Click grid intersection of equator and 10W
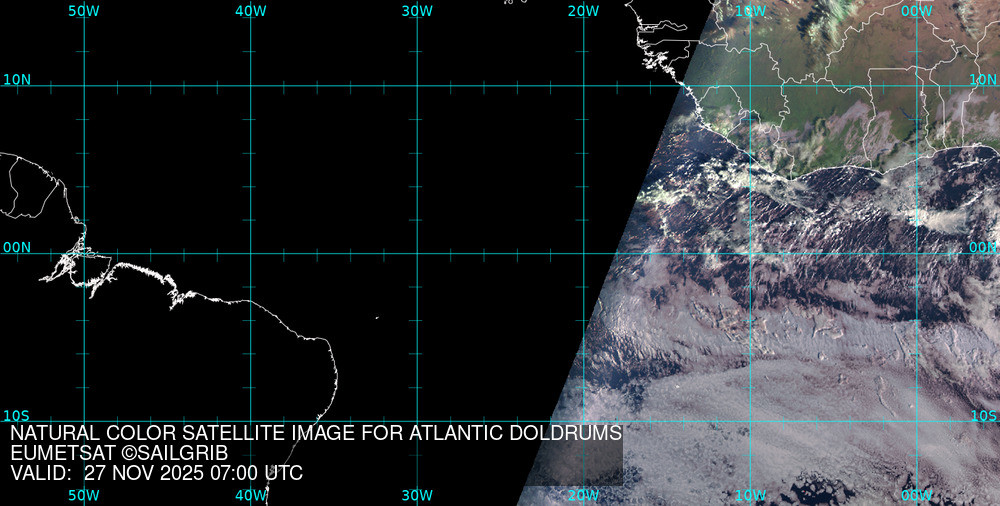Image resolution: width=1000 pixels, height=506 pixels. [x=750, y=253]
